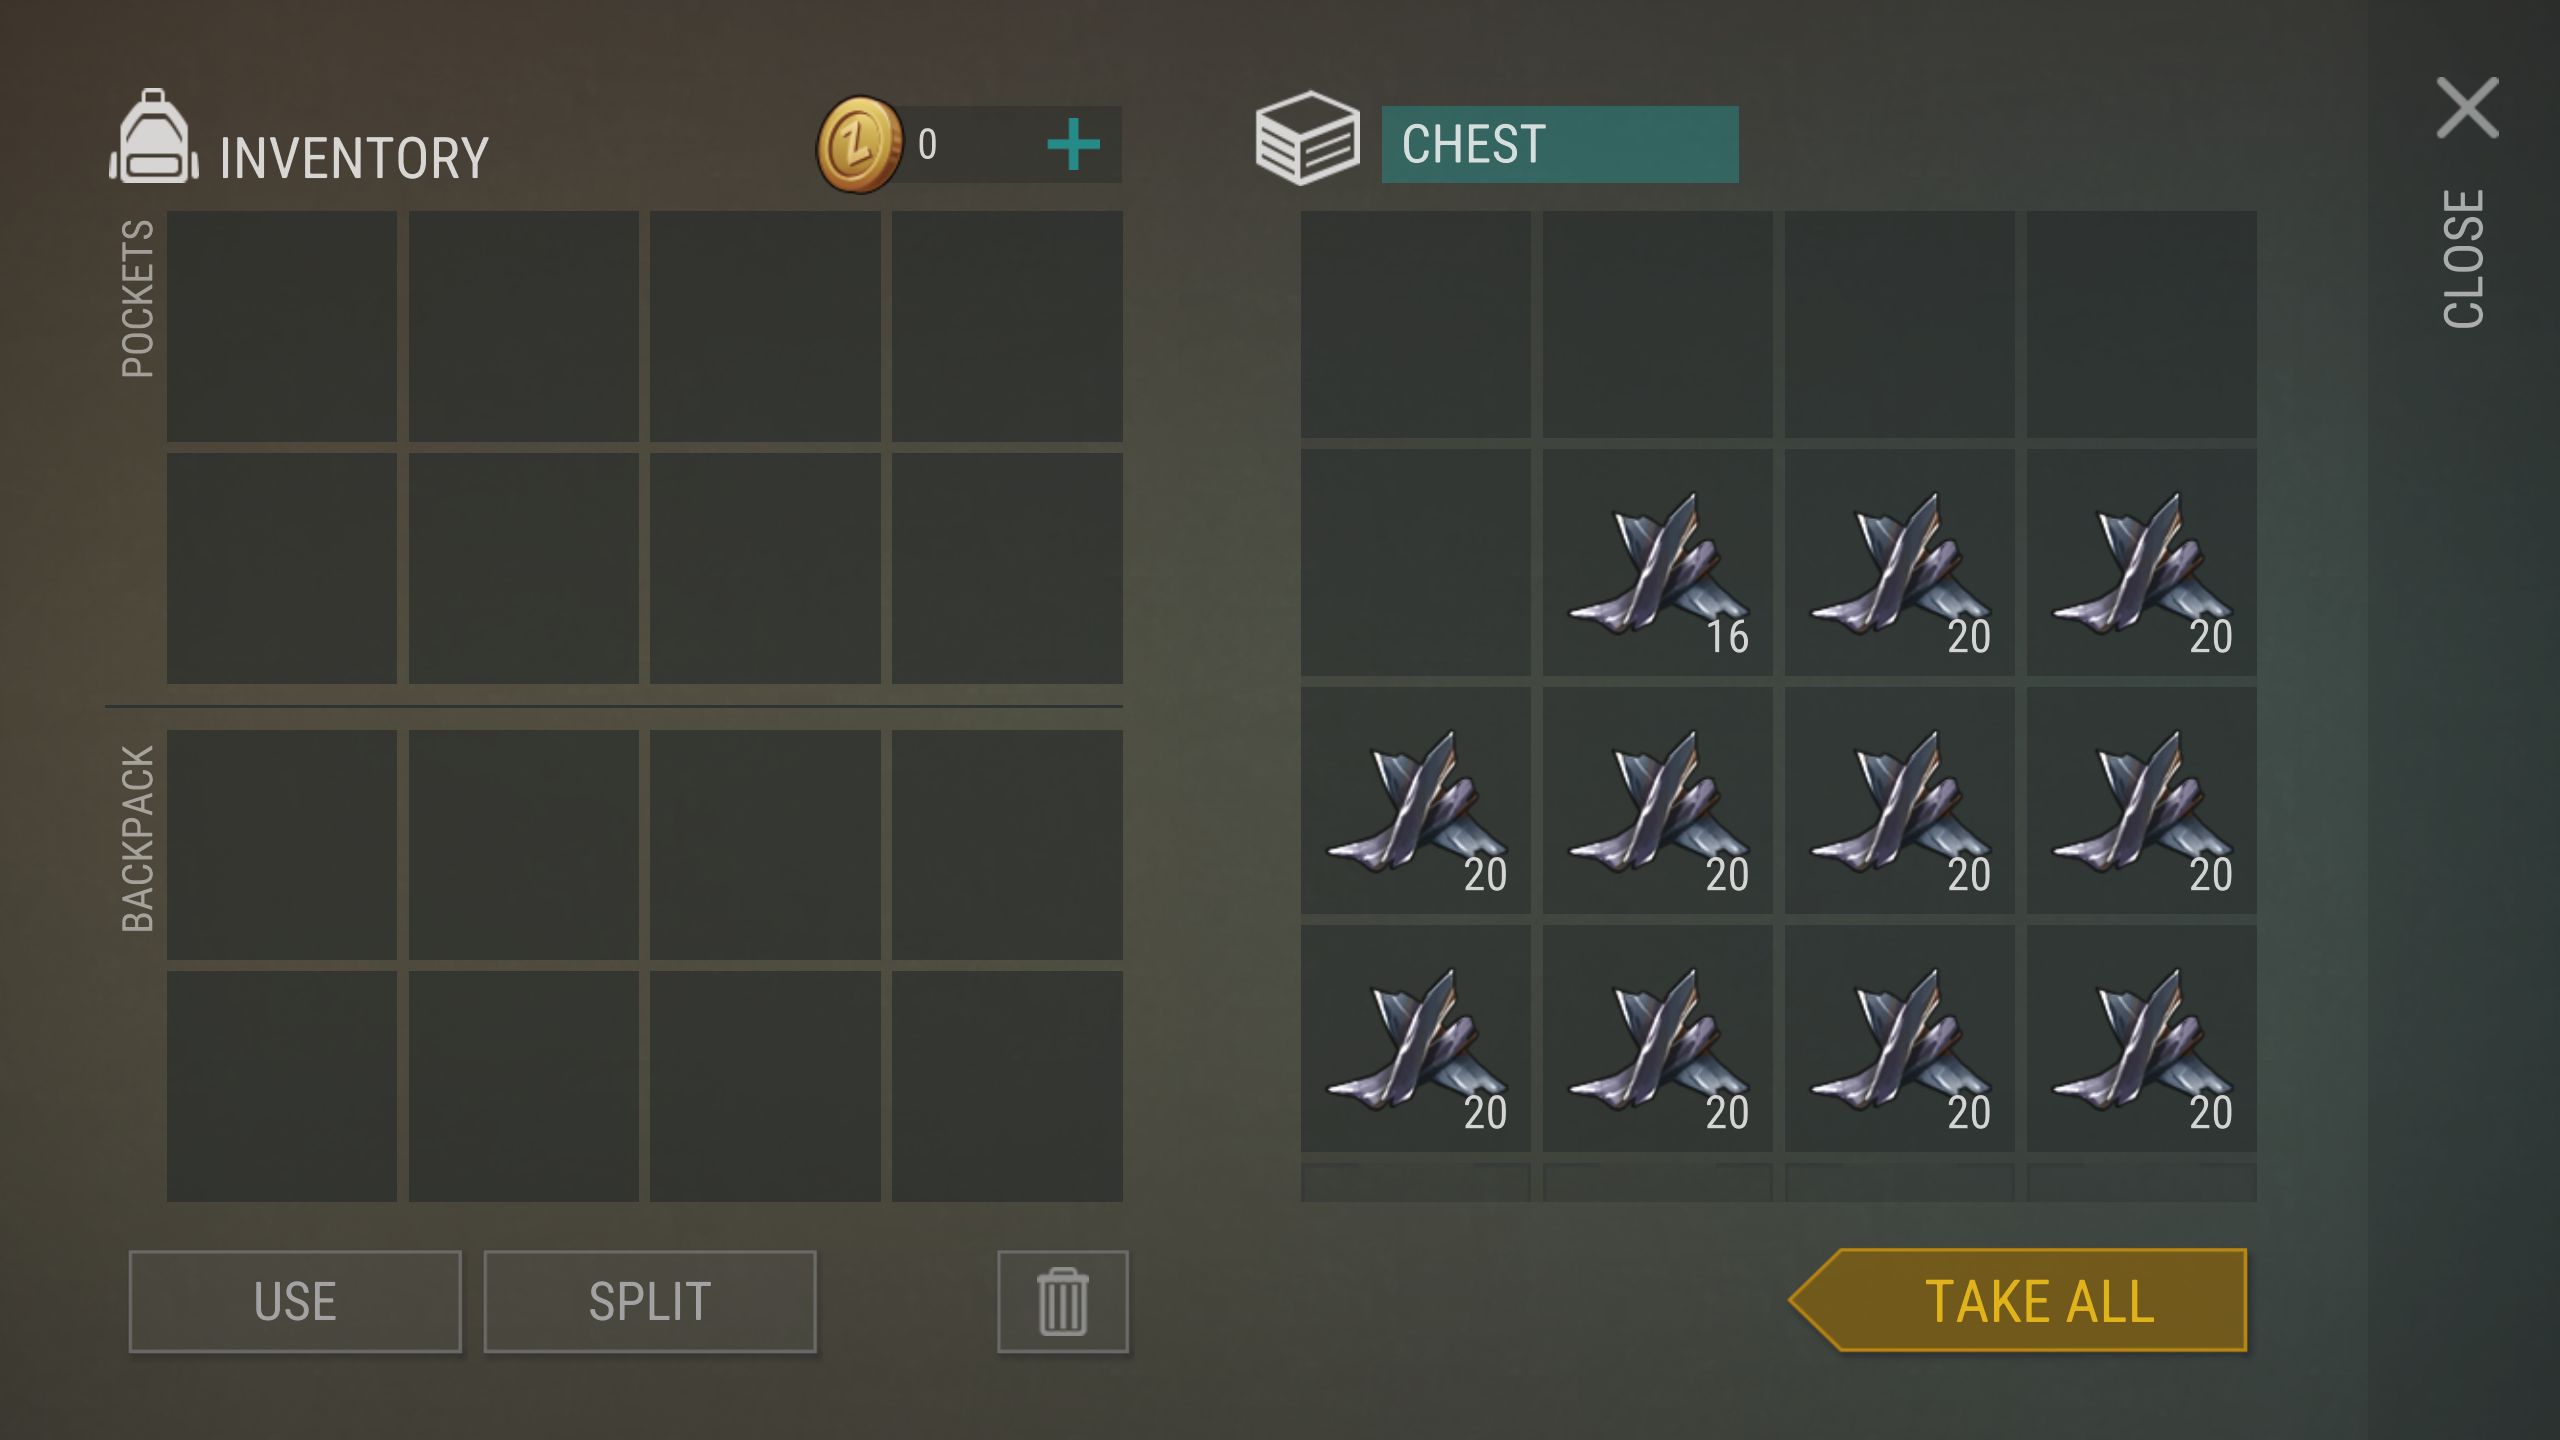This screenshot has width=2560, height=1440.
Task: Click the chest crate icon
Action: coord(1307,138)
